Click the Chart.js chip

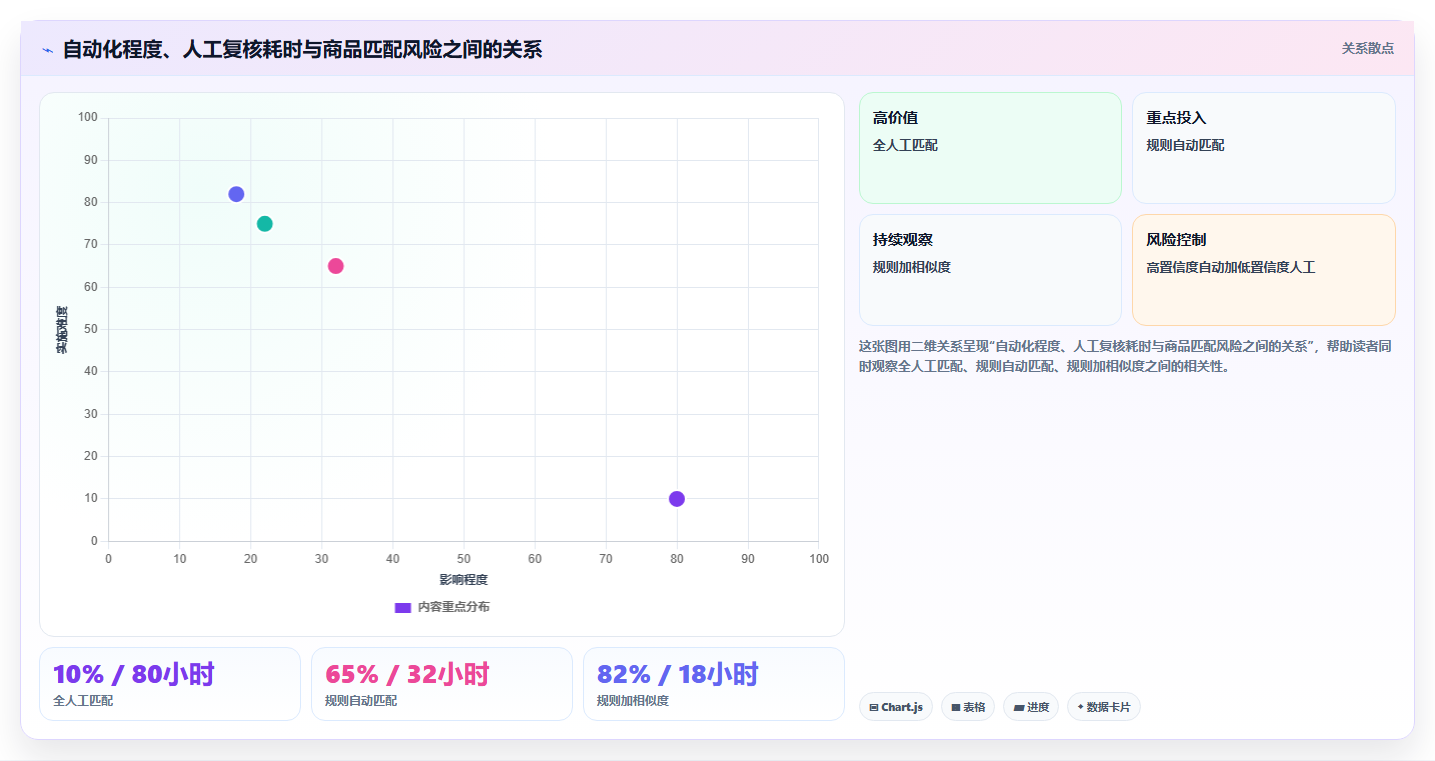pyautogui.click(x=896, y=707)
